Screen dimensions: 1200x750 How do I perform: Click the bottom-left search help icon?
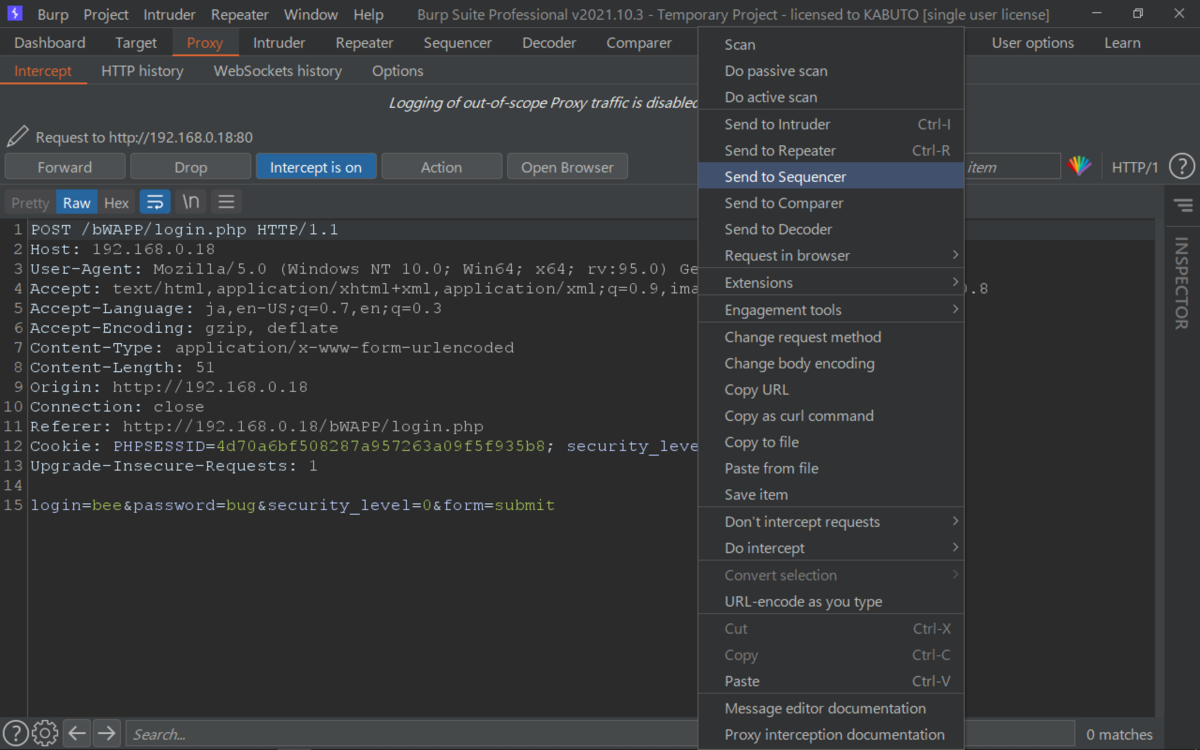[16, 733]
